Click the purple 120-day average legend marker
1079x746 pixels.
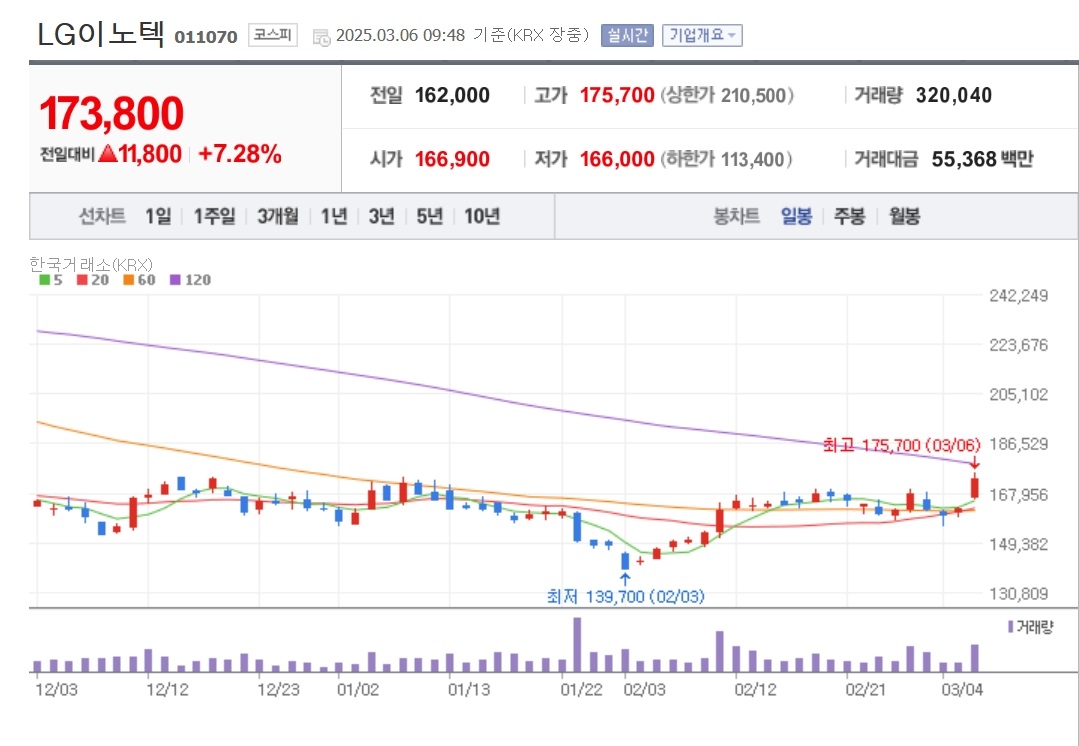175,280
